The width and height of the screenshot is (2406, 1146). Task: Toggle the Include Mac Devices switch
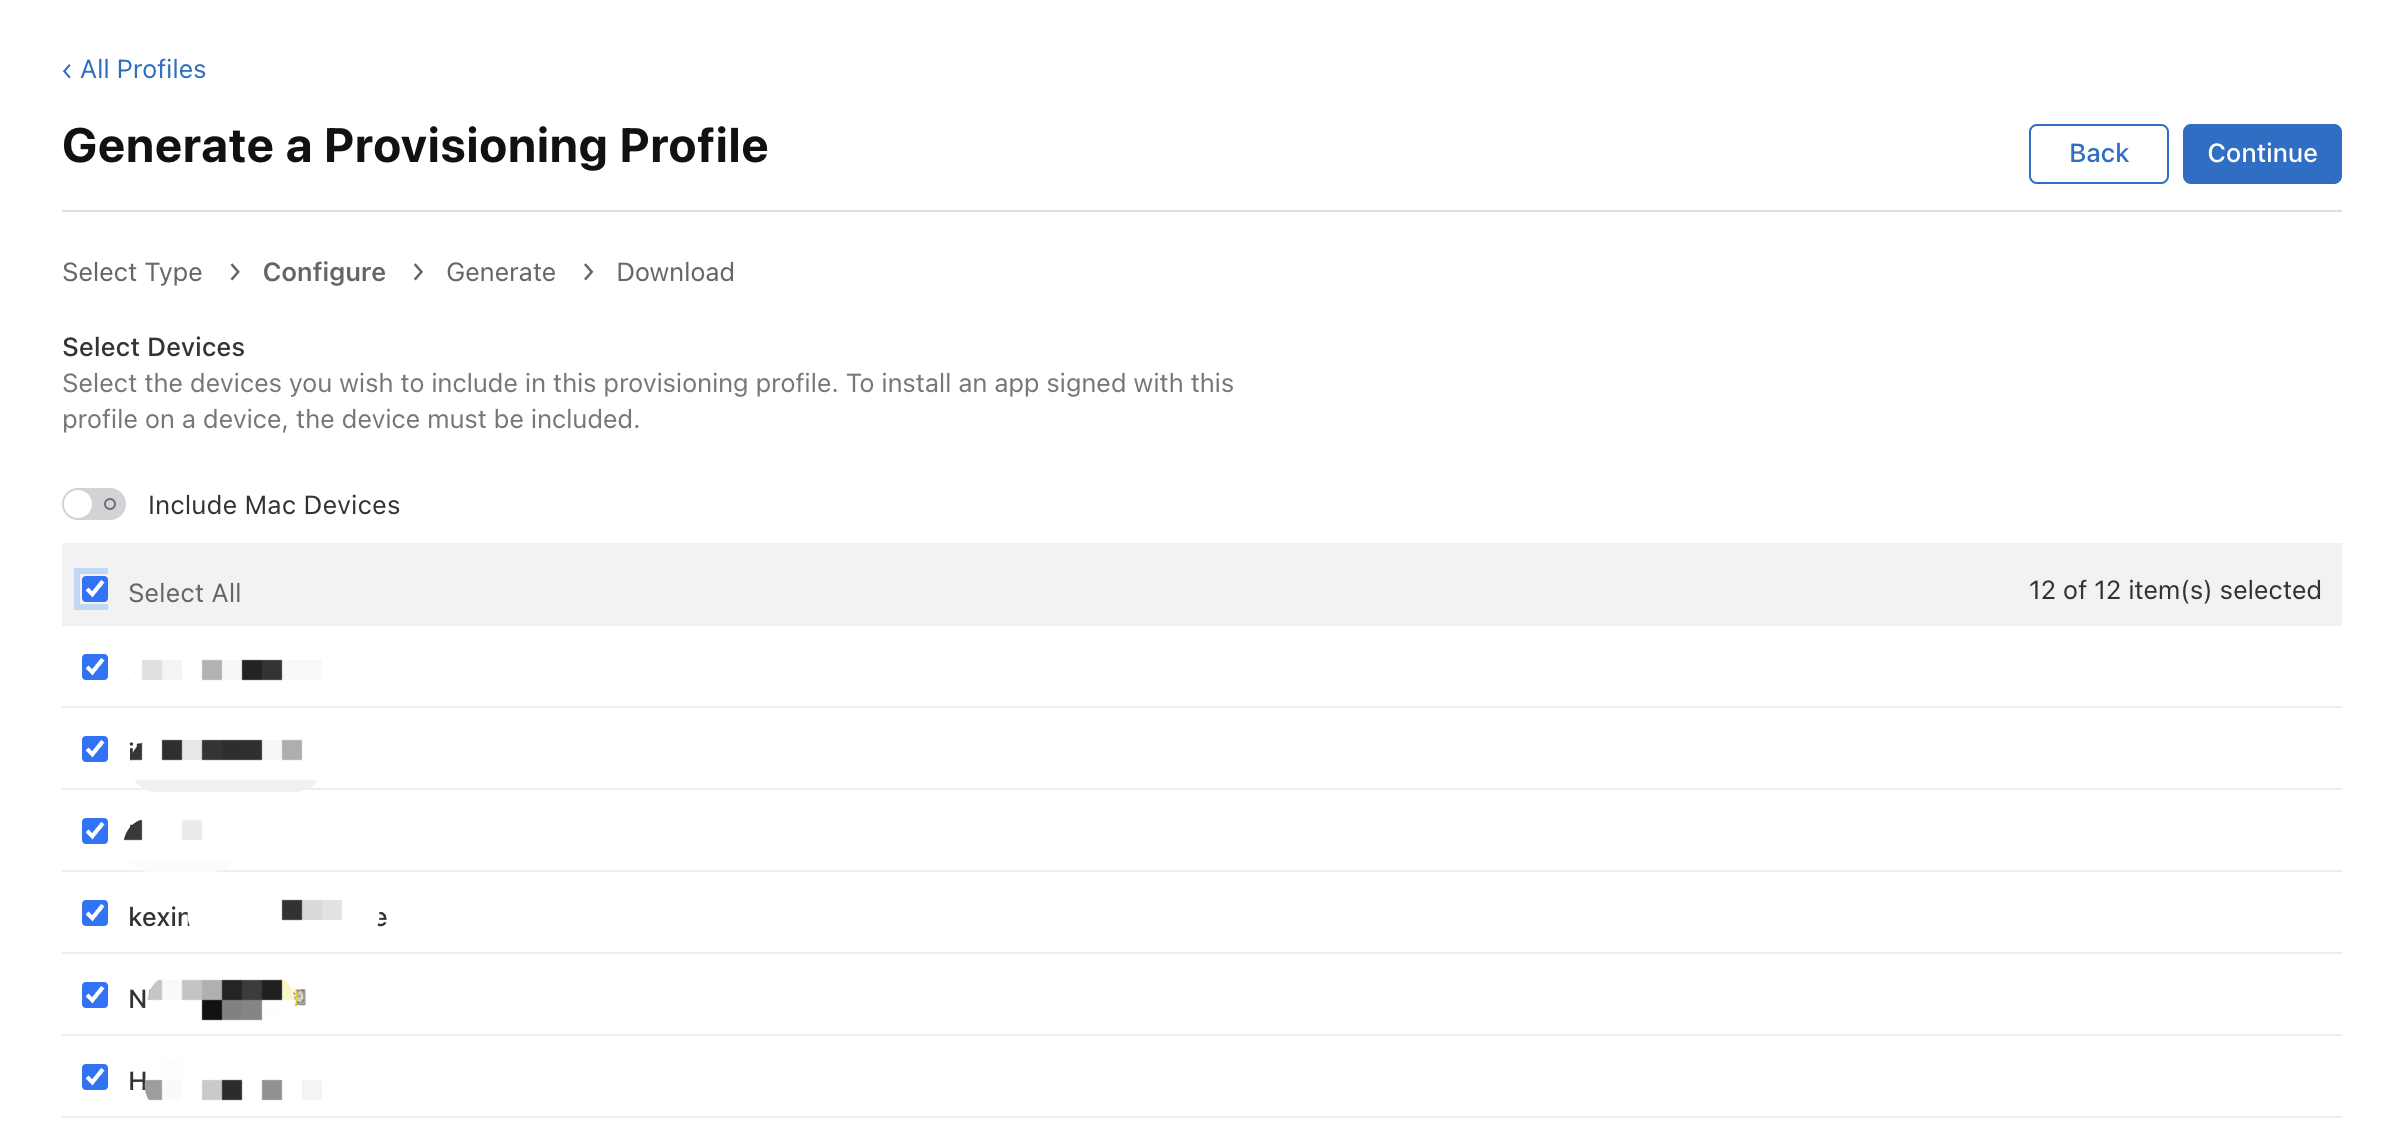(94, 504)
